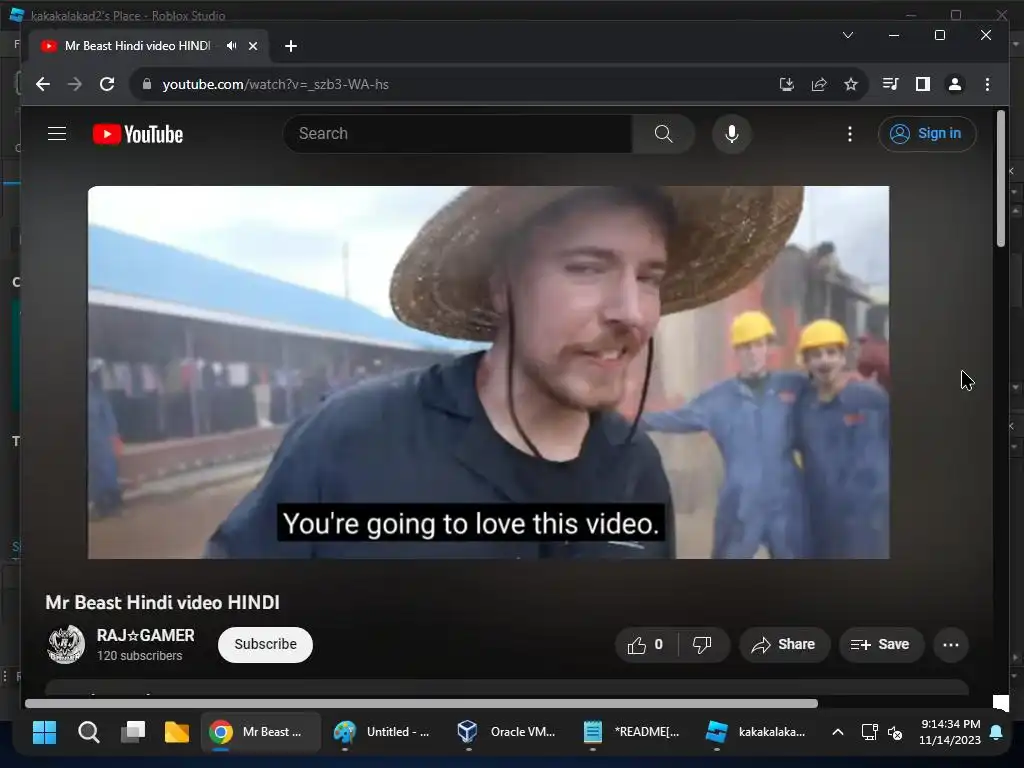Click the horizontal page scrollbar
Viewport: 1024px width, 768px height.
(421, 703)
